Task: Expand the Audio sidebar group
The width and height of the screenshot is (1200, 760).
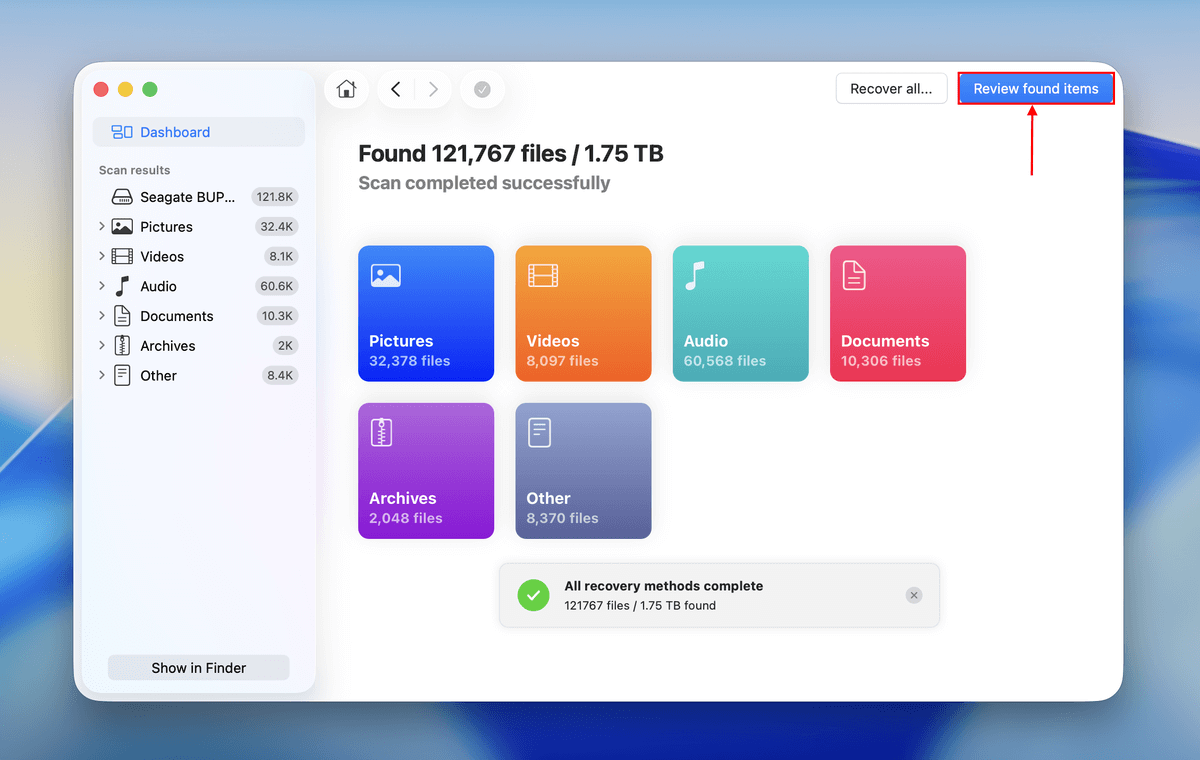Action: 102,286
